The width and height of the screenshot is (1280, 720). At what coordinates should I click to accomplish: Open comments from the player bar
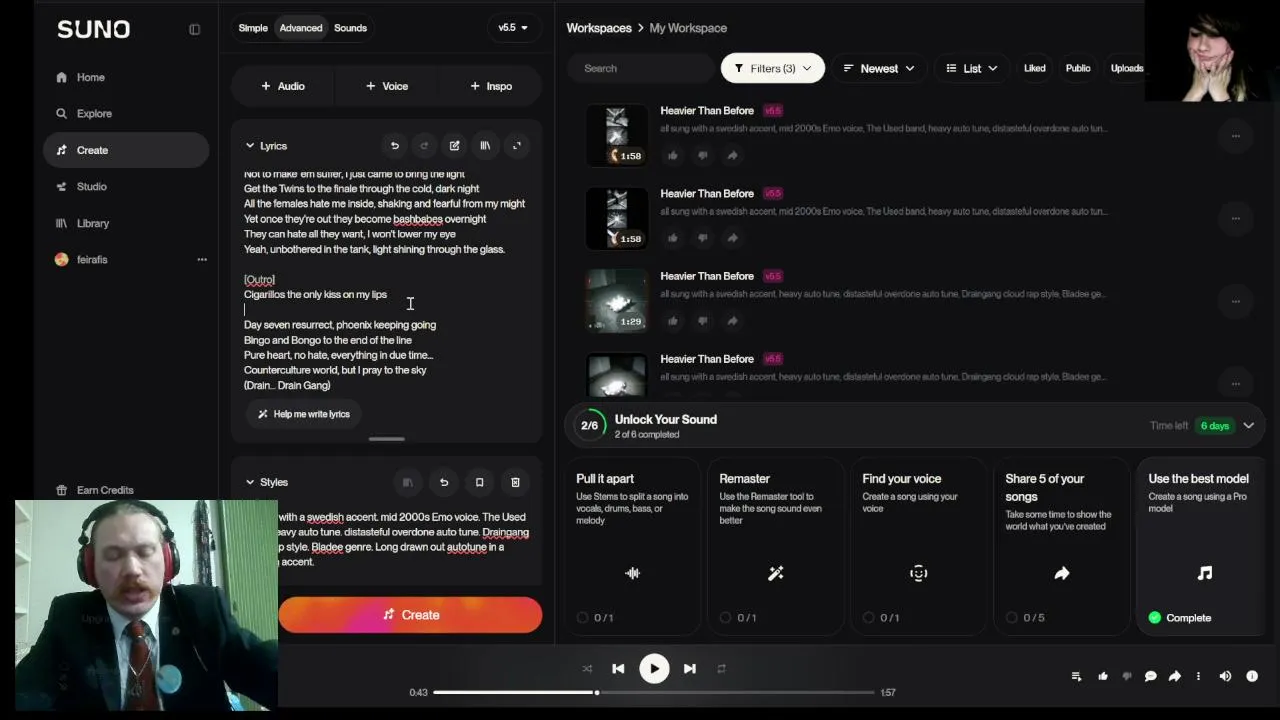click(1151, 676)
